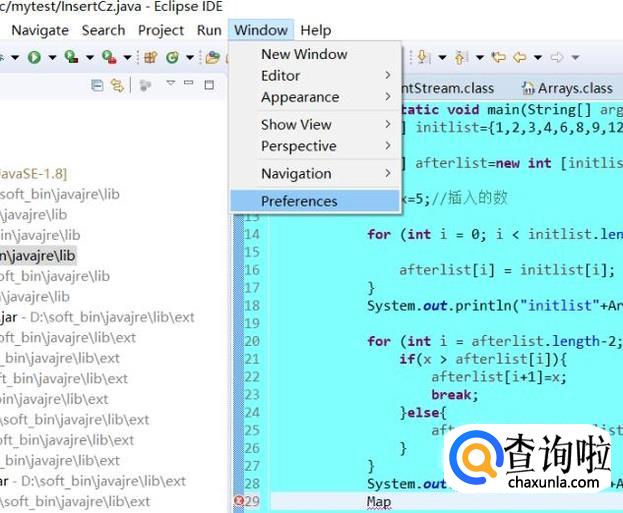The image size is (623, 513).
Task: Select the 'in\javajre\lib' tree row
Action: (40, 235)
